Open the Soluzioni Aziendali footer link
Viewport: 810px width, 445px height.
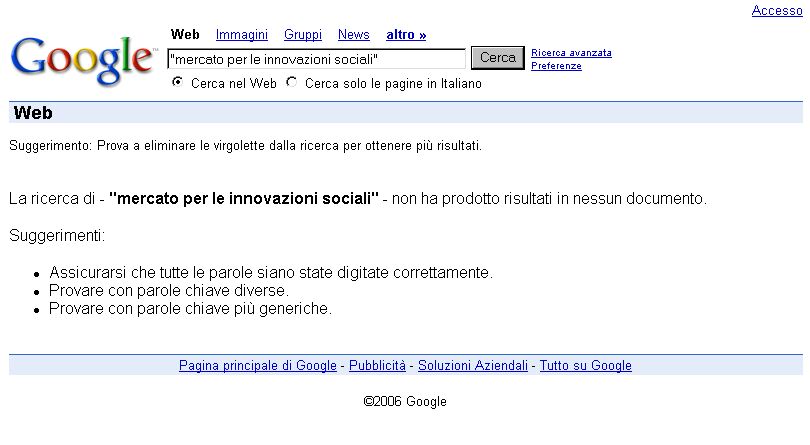[x=473, y=366]
